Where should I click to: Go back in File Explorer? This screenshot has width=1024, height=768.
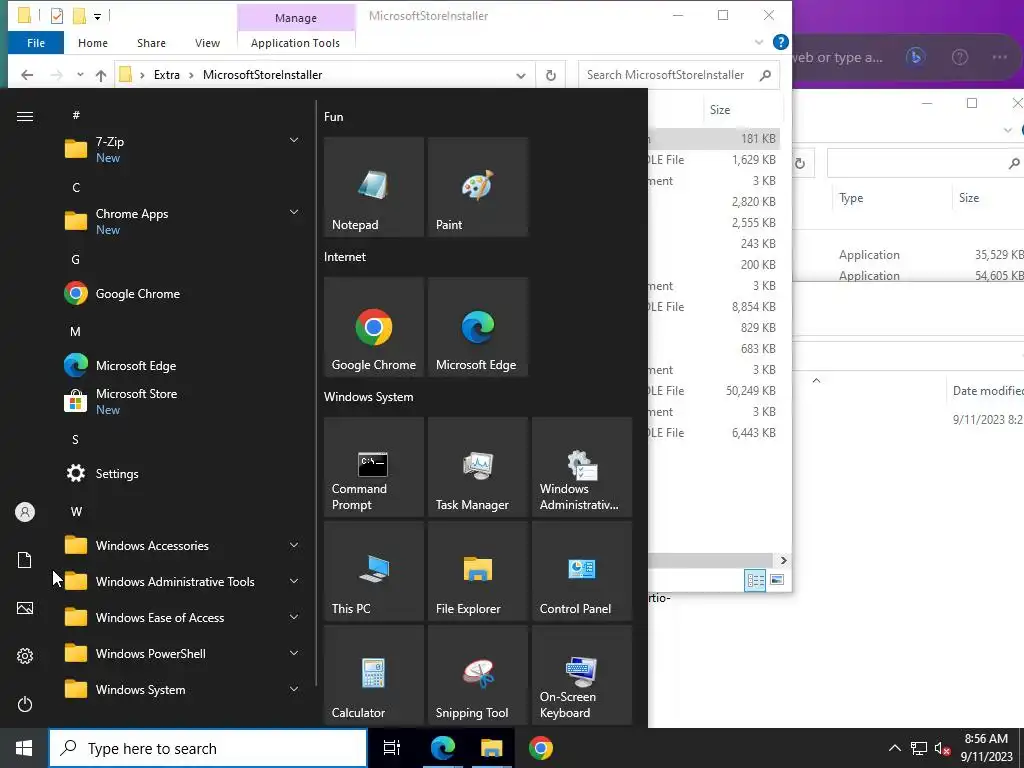(x=27, y=75)
